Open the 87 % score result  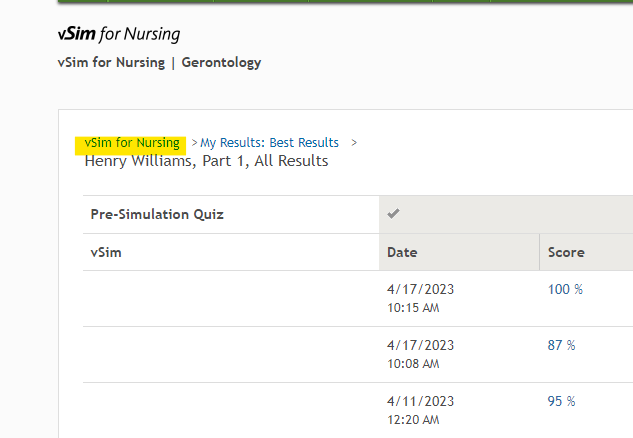[x=561, y=346]
